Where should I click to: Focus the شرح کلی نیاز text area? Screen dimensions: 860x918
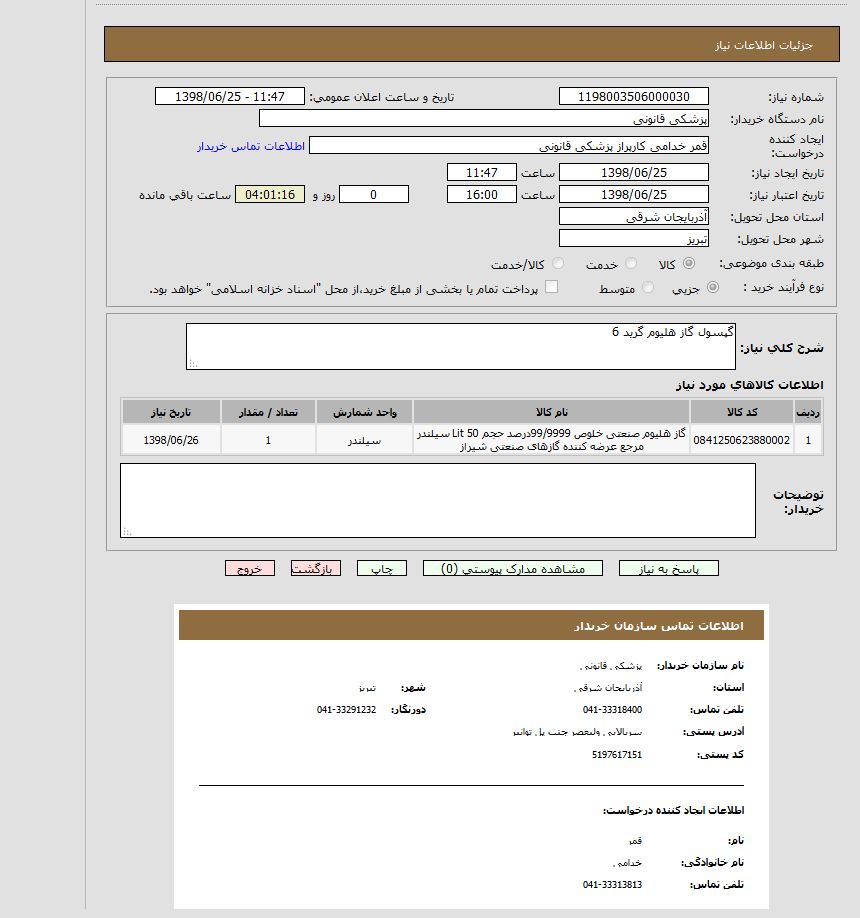point(461,346)
